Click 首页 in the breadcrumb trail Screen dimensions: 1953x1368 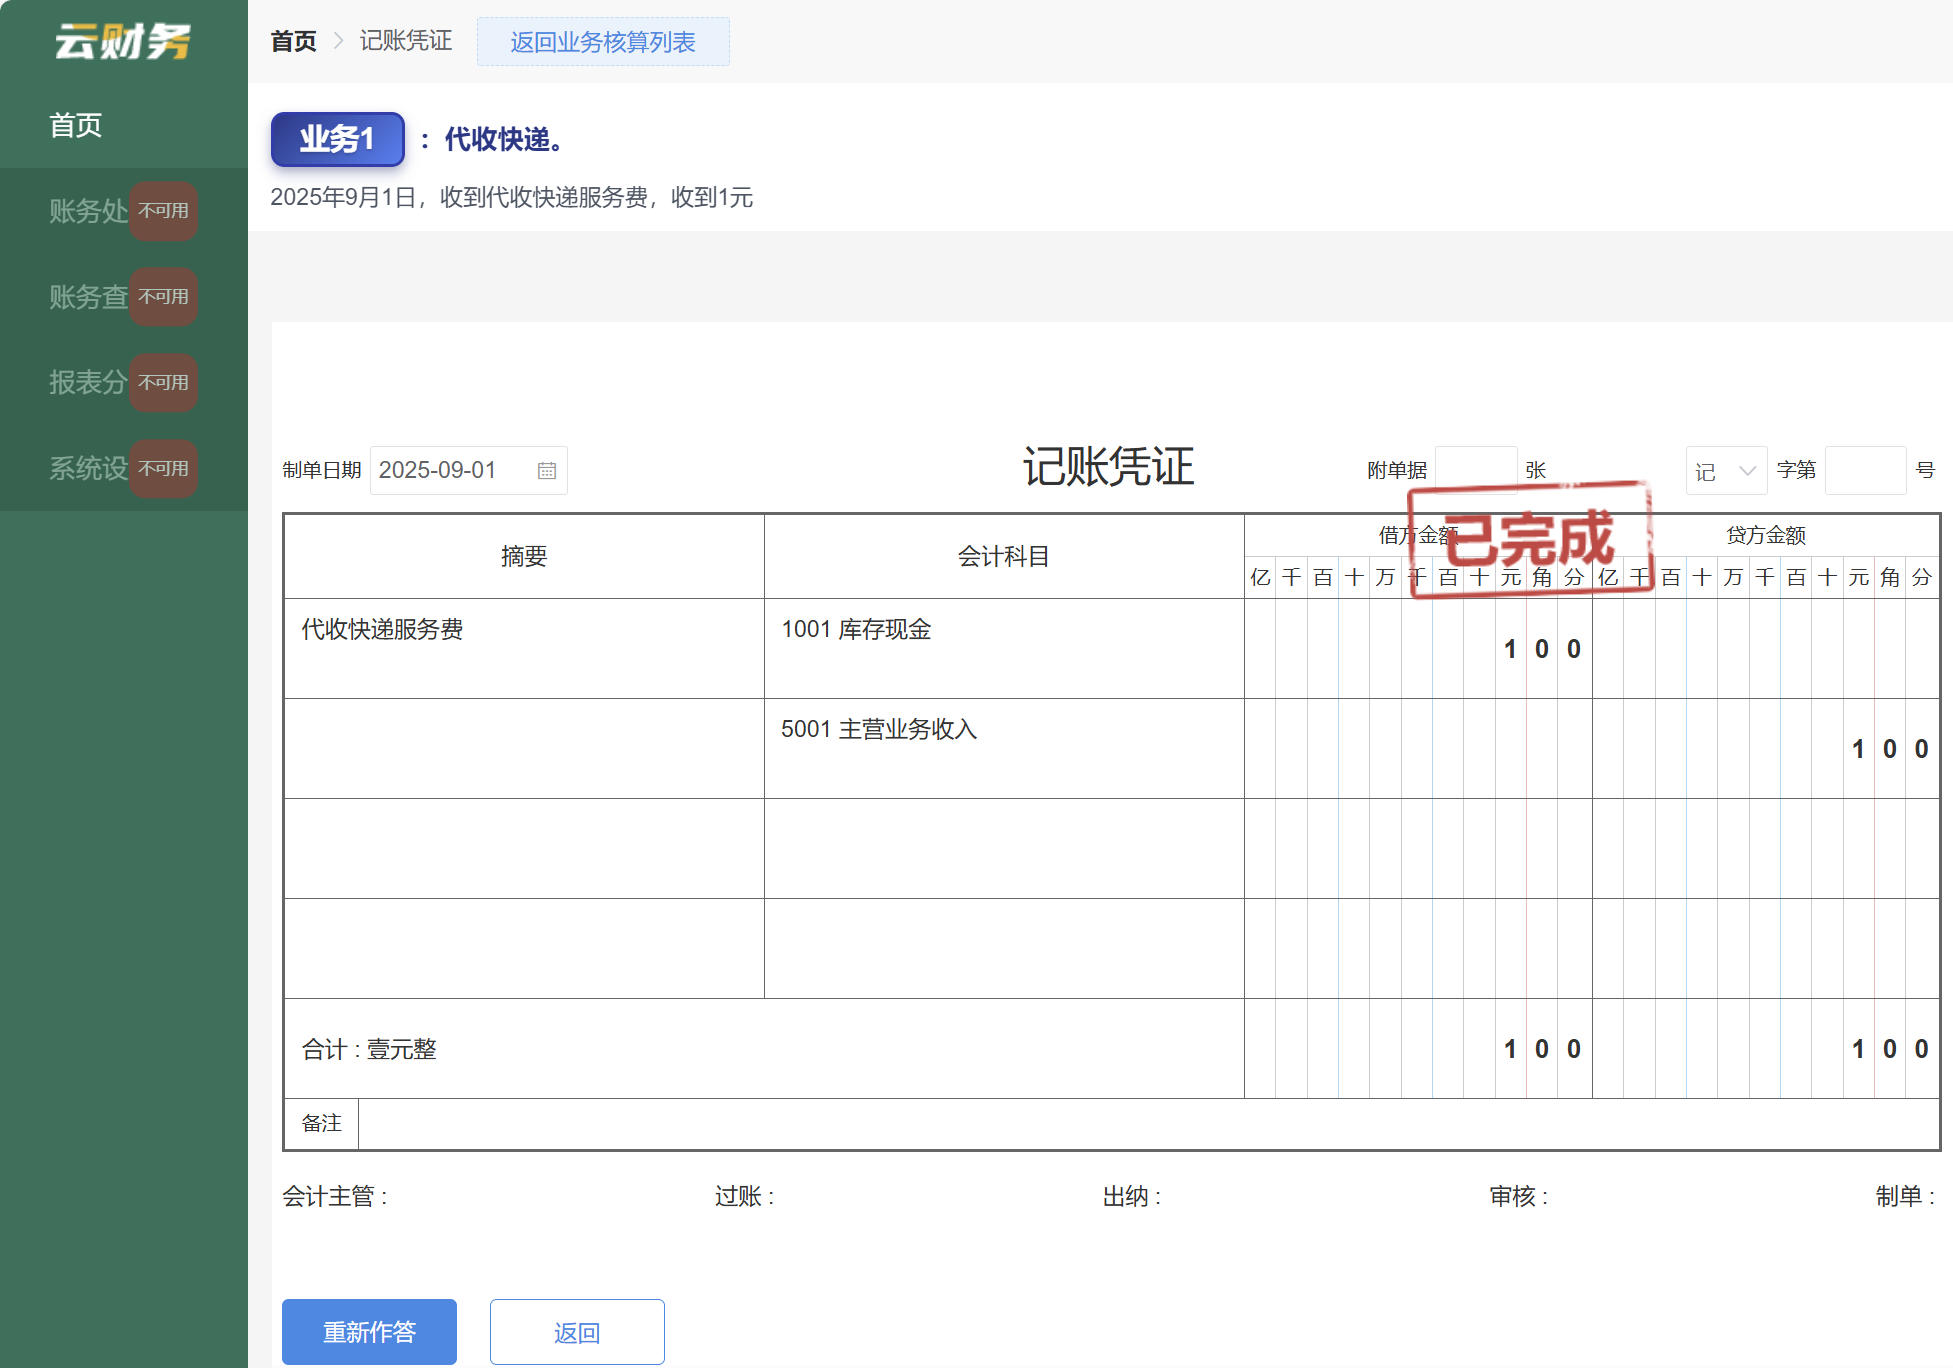click(x=292, y=41)
